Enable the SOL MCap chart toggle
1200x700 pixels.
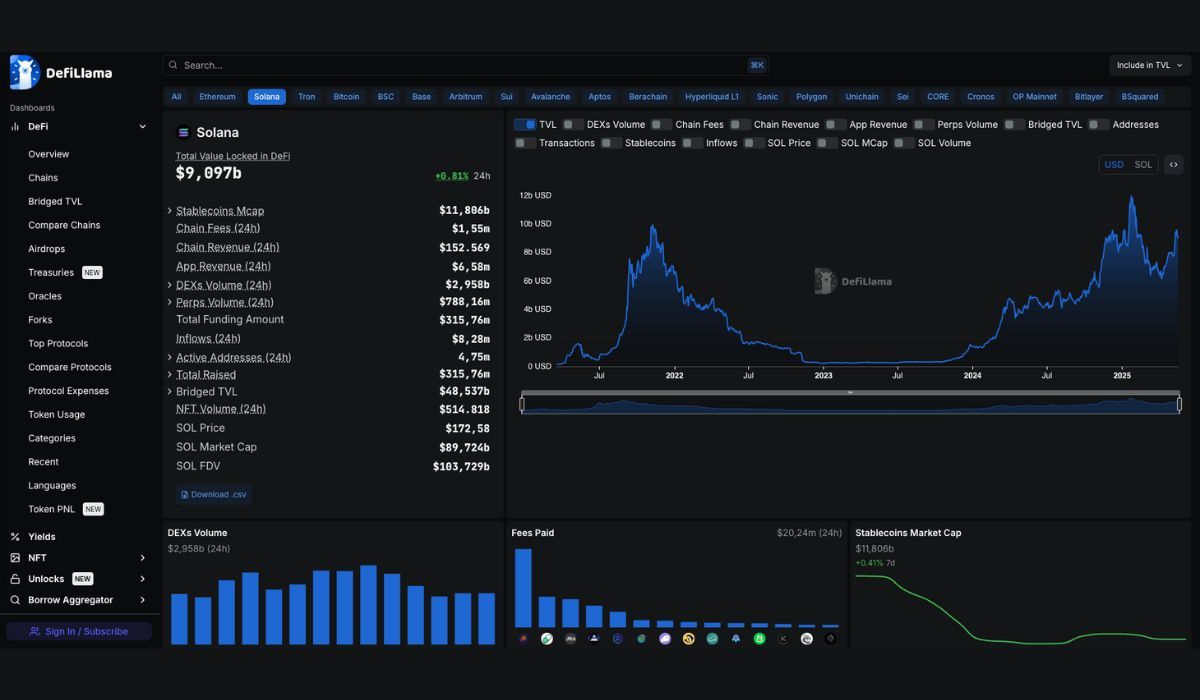(827, 143)
